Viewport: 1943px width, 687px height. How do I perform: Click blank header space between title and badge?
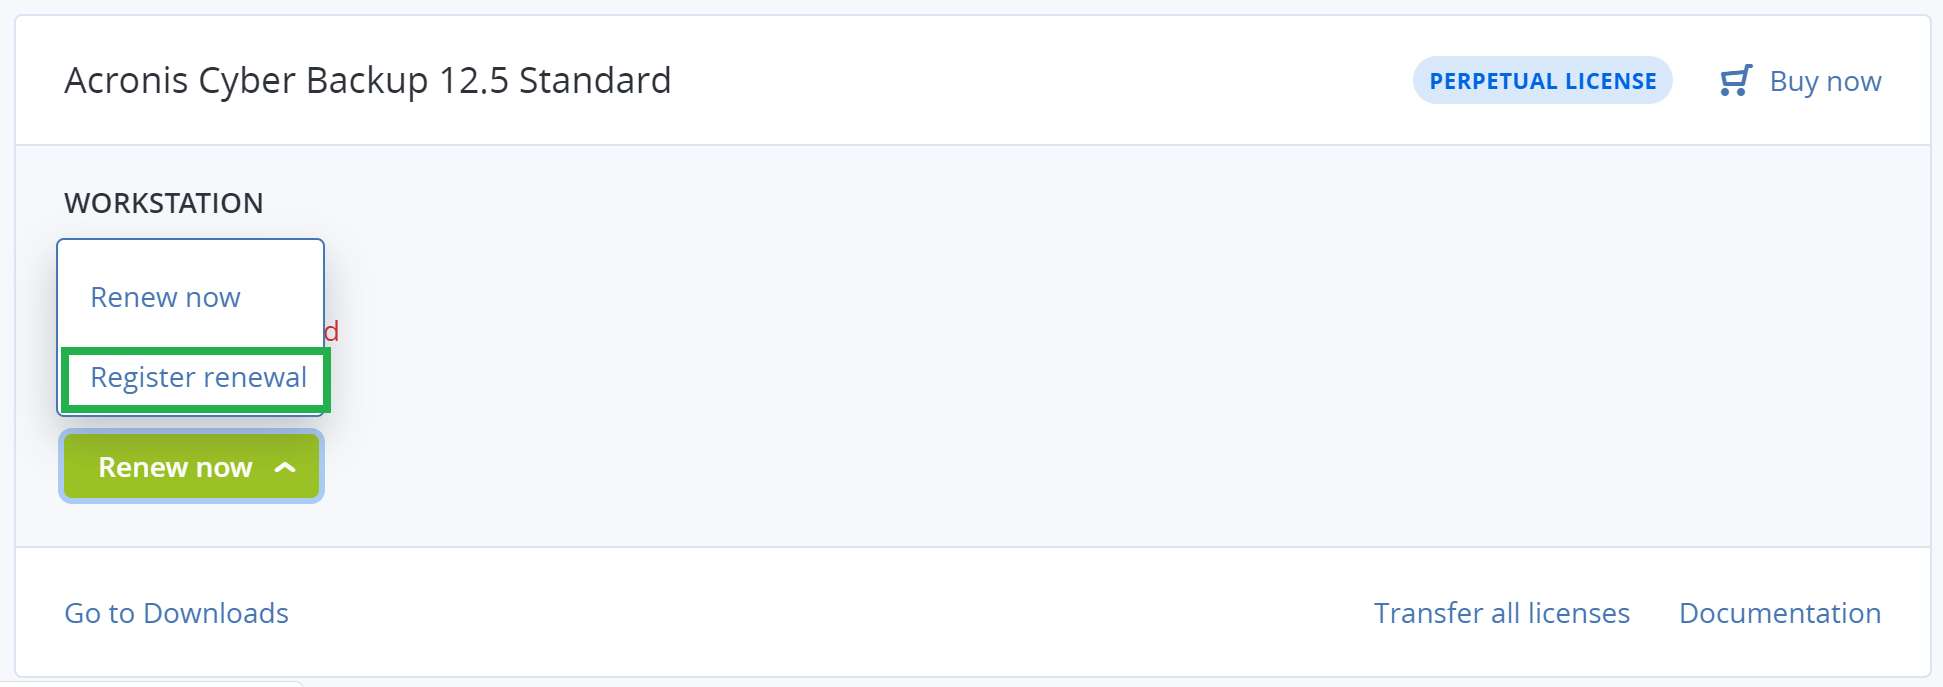pyautogui.click(x=1040, y=81)
